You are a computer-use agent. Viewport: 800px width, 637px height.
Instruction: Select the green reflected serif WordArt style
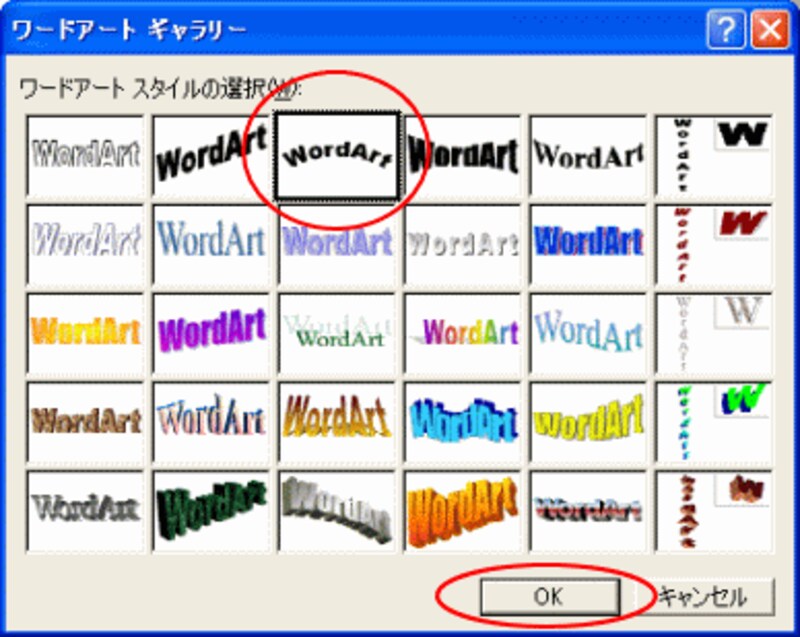coord(337,333)
